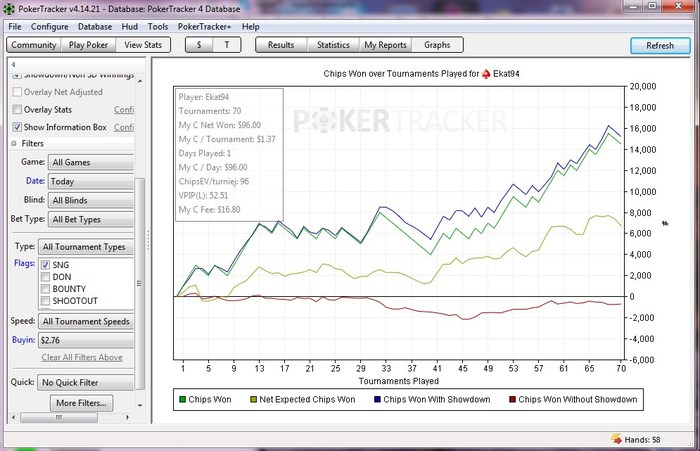Collapse the sidebar with the small left arrow
This screenshot has height=451, width=700.
[13, 64]
